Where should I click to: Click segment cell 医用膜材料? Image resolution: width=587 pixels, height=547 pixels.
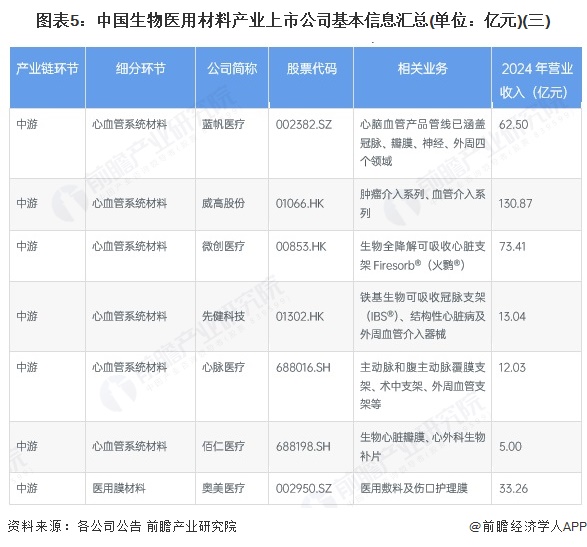click(119, 488)
